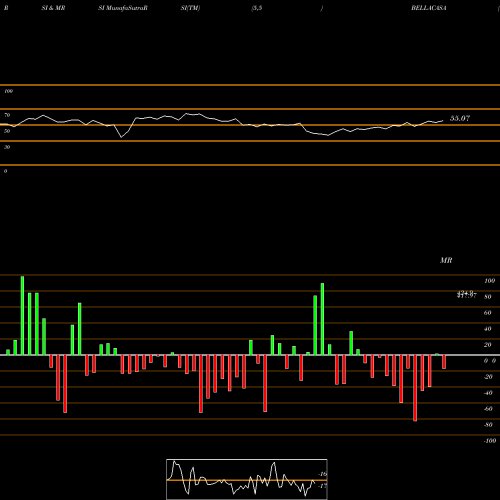Click the BELLACASA ticker label
Image resolution: width=500 pixels, height=500 pixels.
coord(429,8)
